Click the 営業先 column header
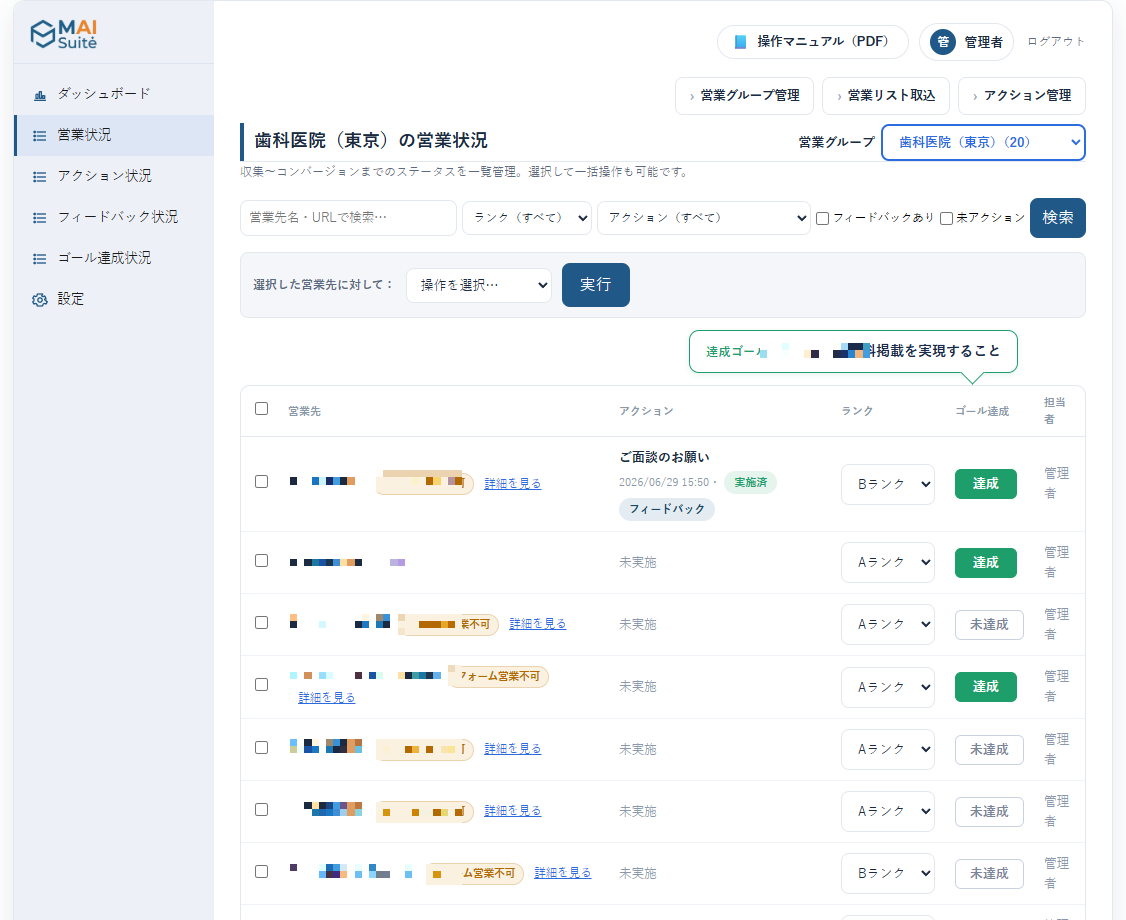The image size is (1126, 920). click(304, 412)
